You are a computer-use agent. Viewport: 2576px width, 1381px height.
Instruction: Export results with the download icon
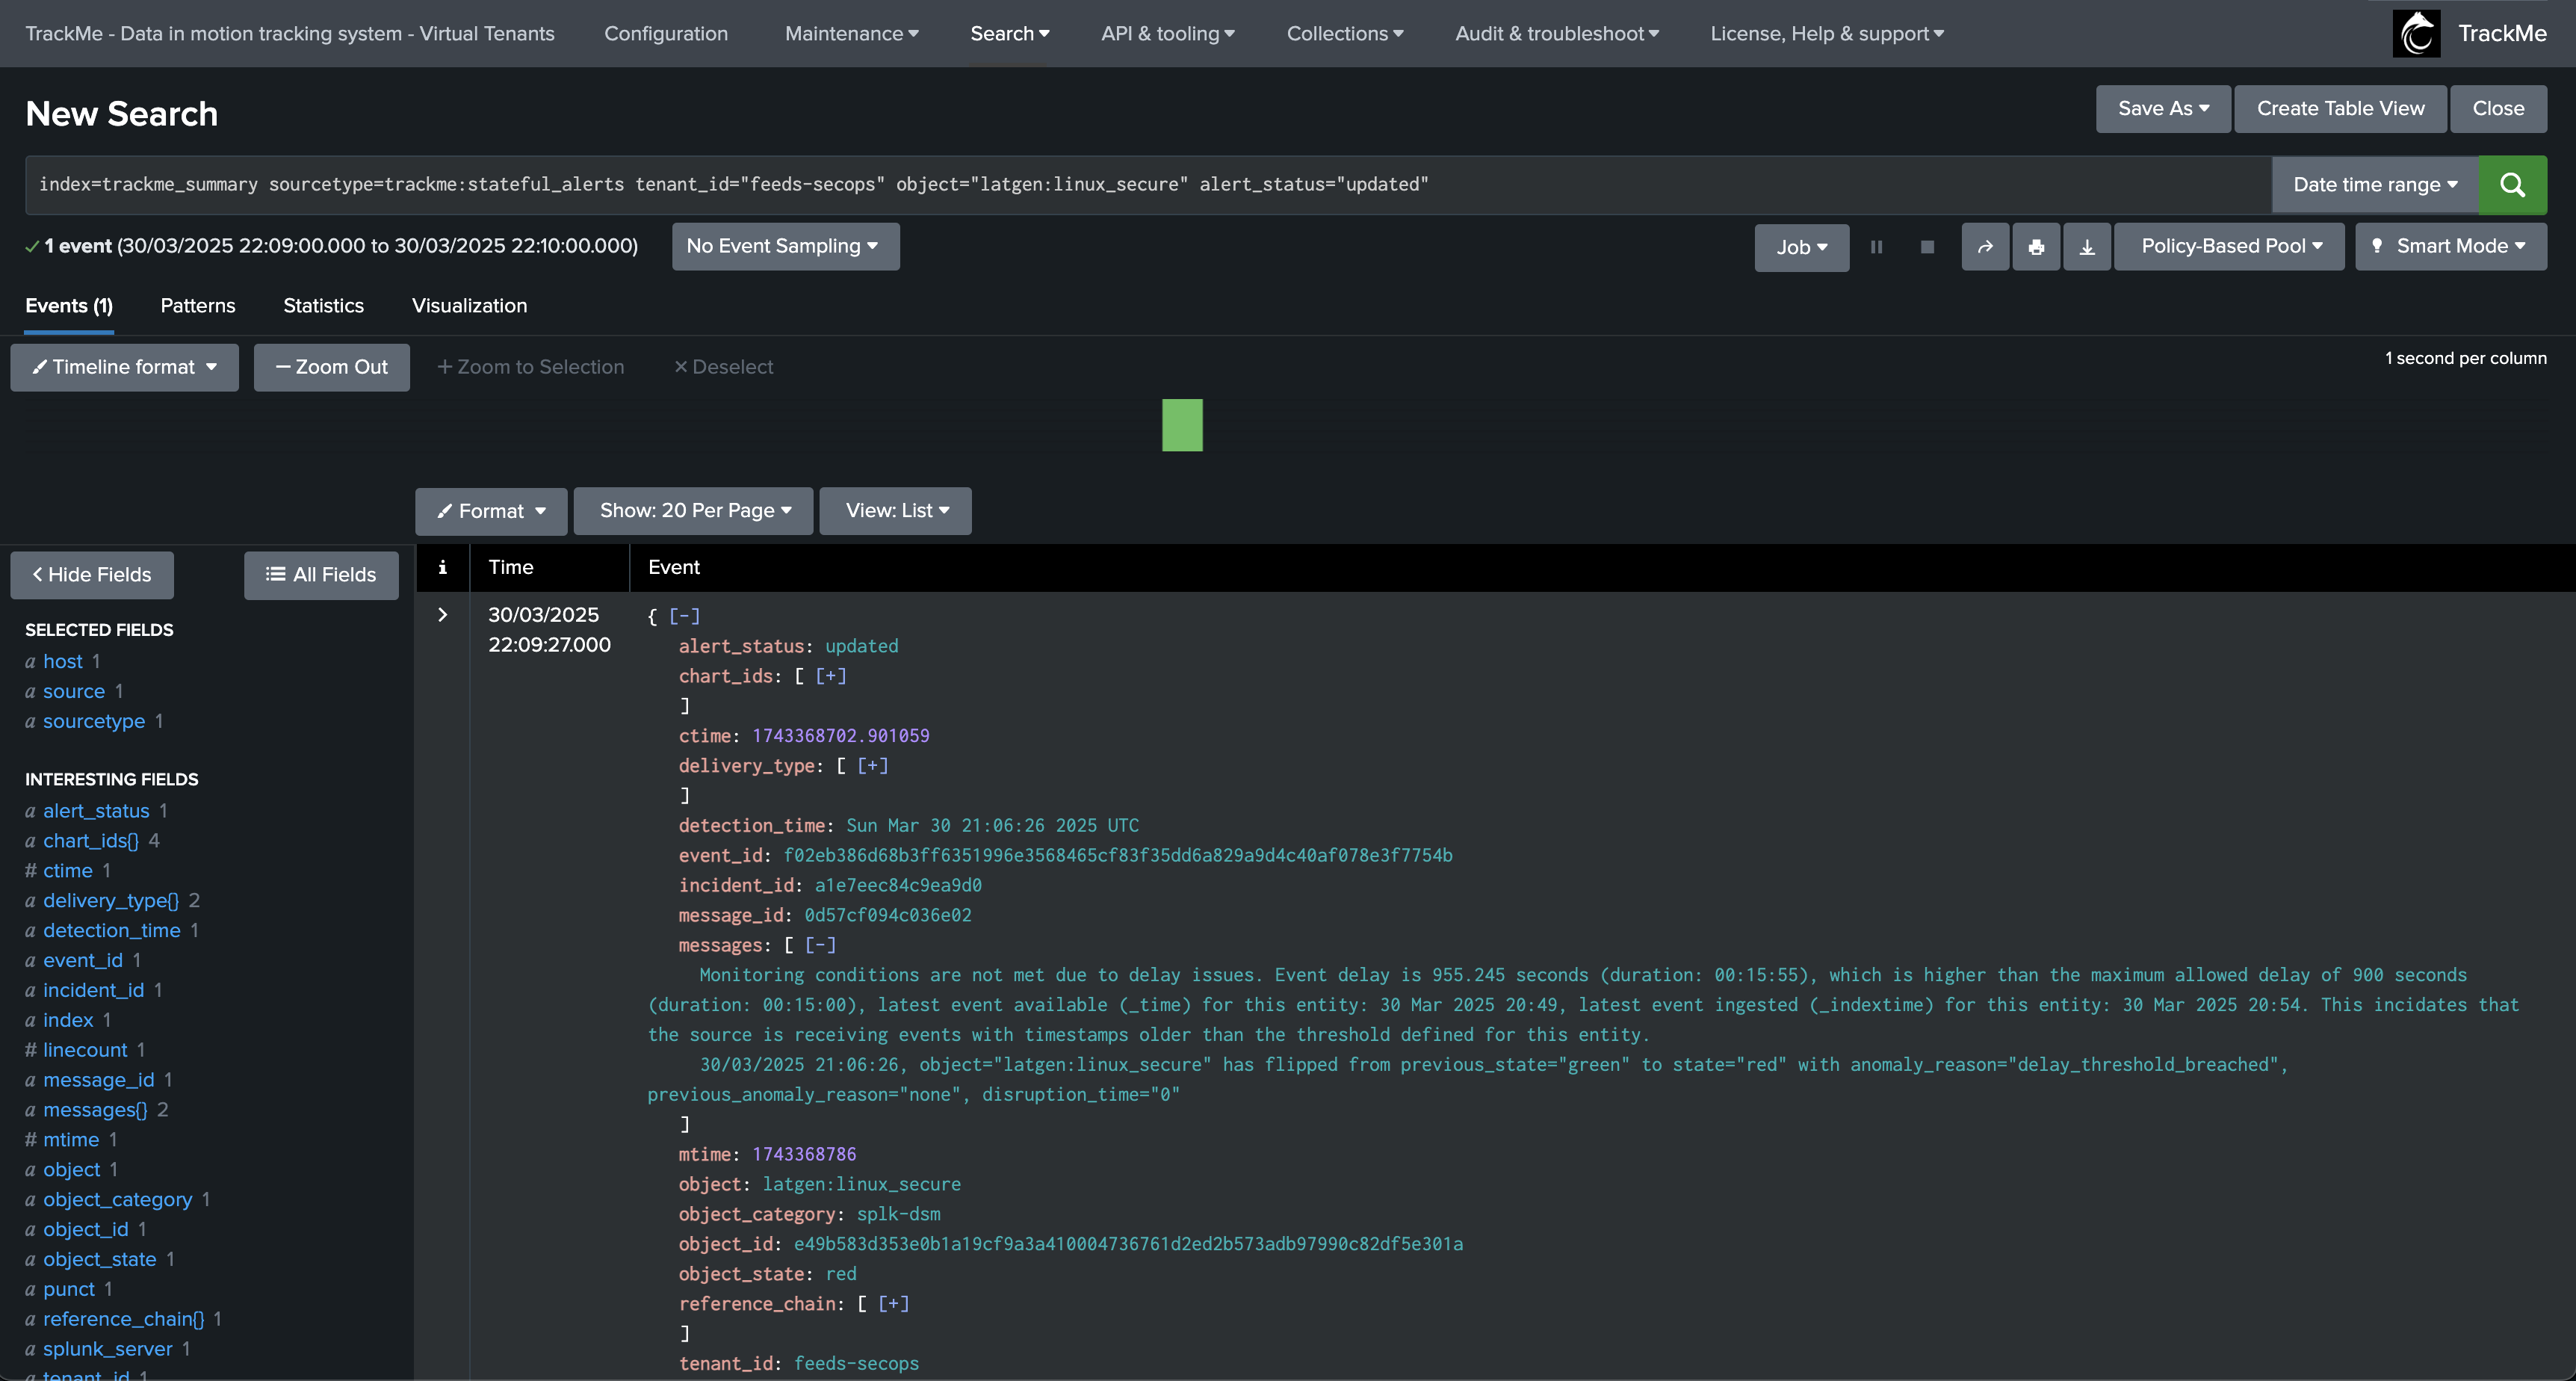tap(2087, 247)
